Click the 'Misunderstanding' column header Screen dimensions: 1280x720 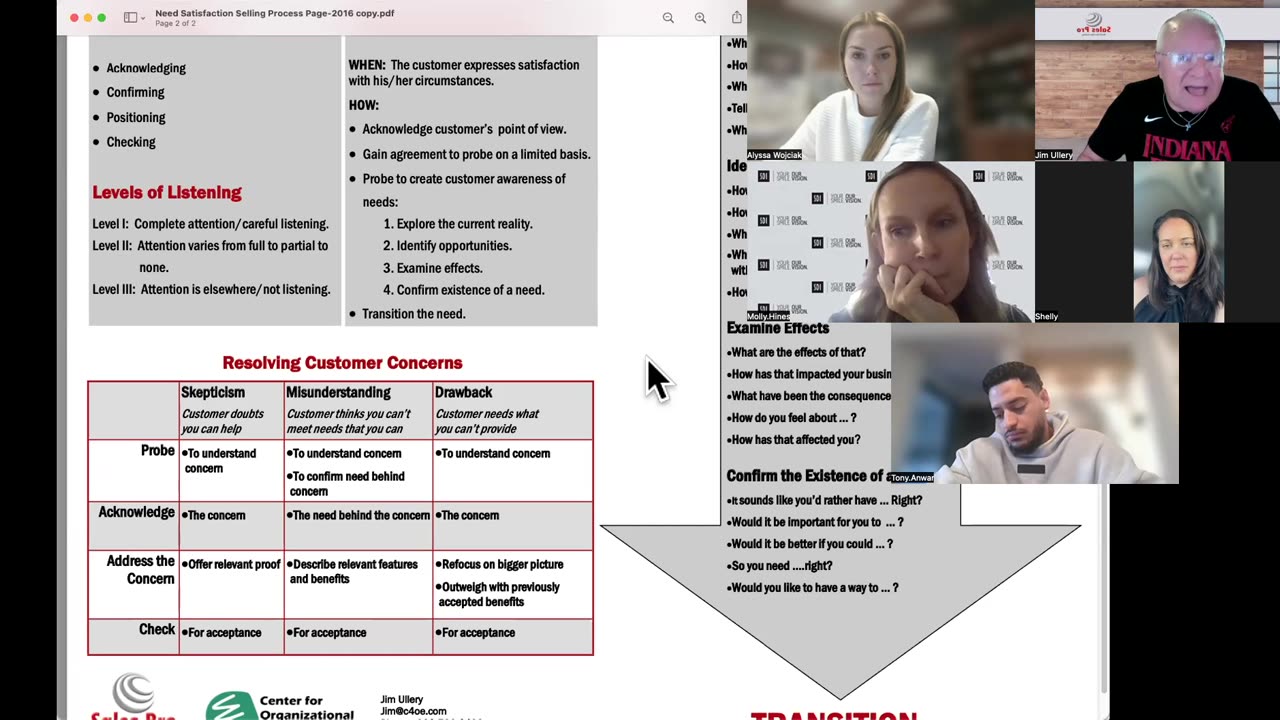click(338, 392)
